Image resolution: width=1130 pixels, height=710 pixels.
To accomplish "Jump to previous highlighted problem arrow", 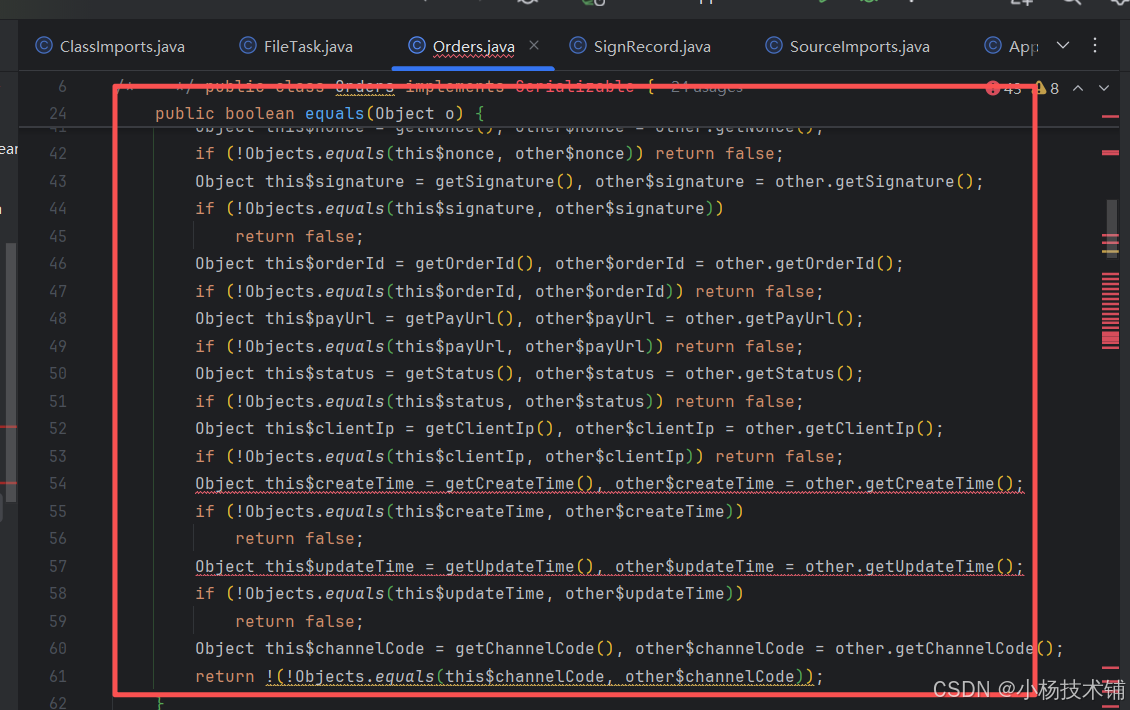I will pyautogui.click(x=1078, y=88).
